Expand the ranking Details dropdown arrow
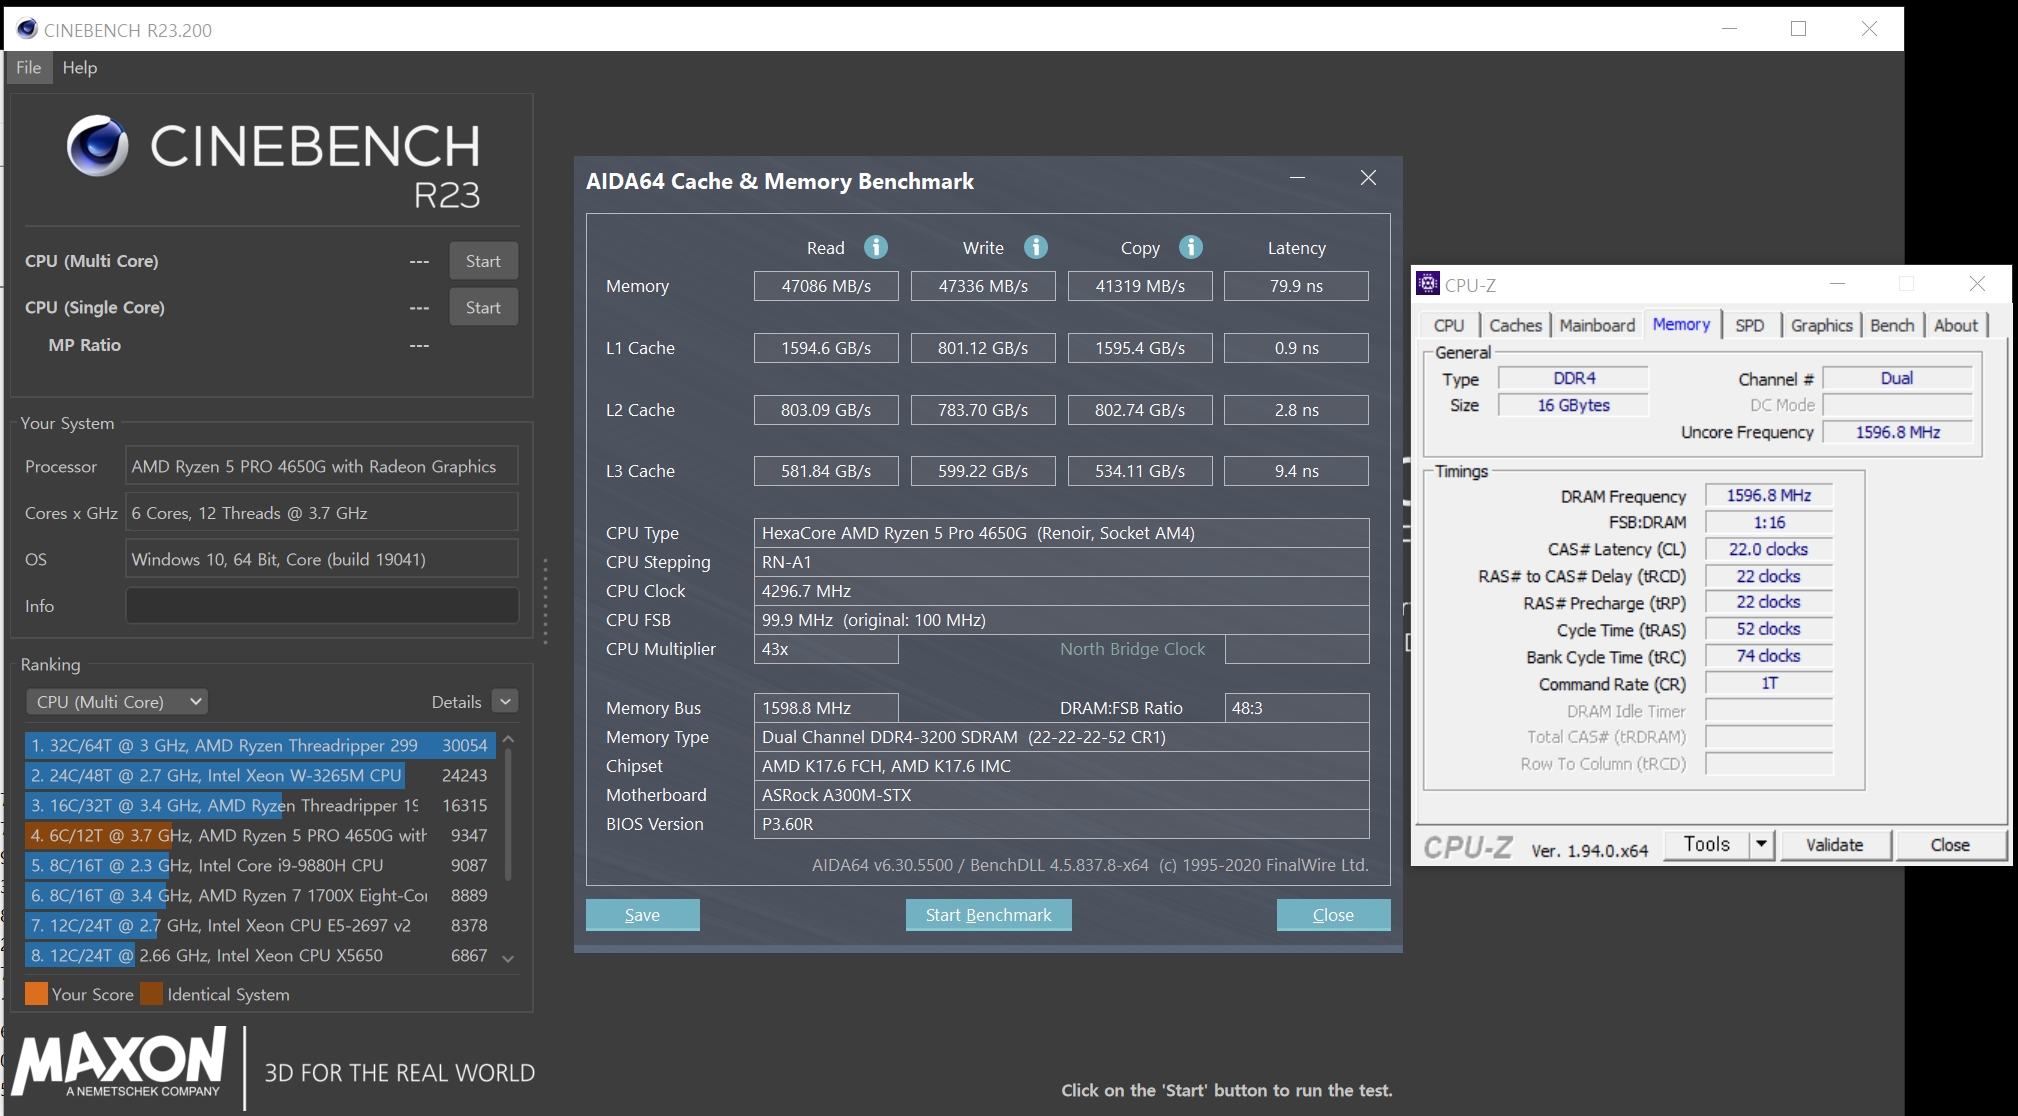The height and width of the screenshot is (1116, 2018). 506,702
